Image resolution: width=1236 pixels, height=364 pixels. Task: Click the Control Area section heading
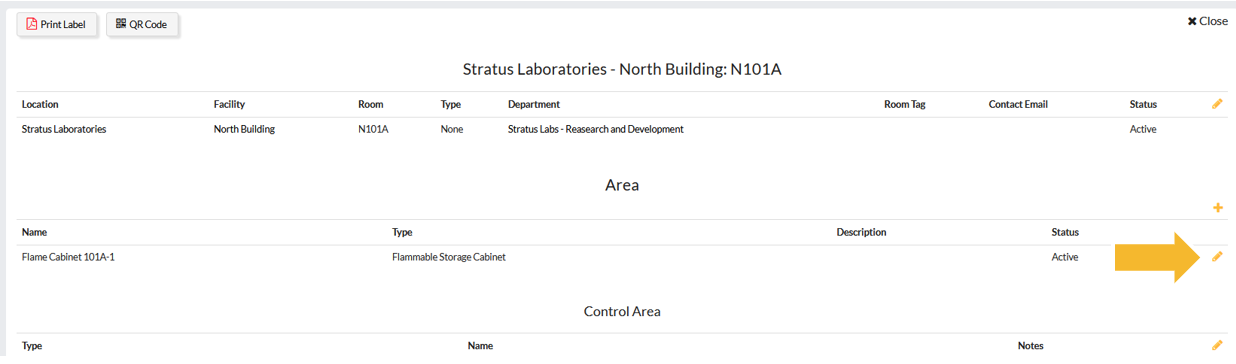pos(622,311)
